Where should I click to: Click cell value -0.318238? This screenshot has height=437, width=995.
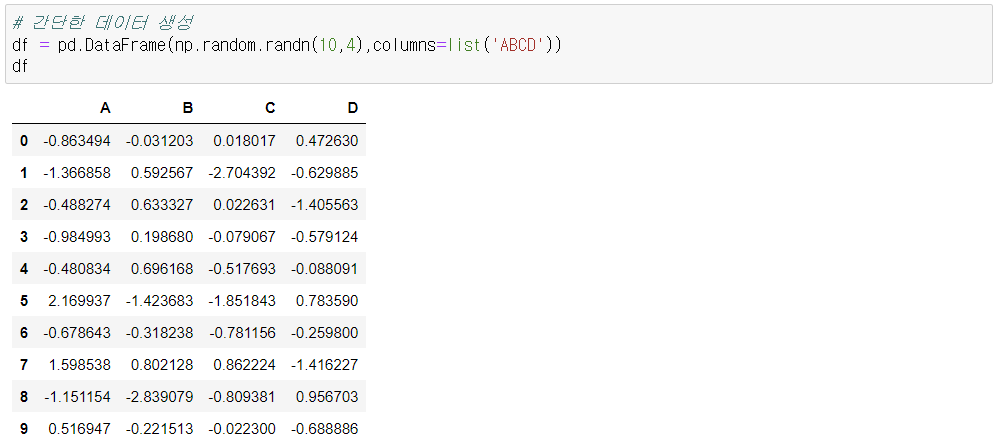click(159, 333)
